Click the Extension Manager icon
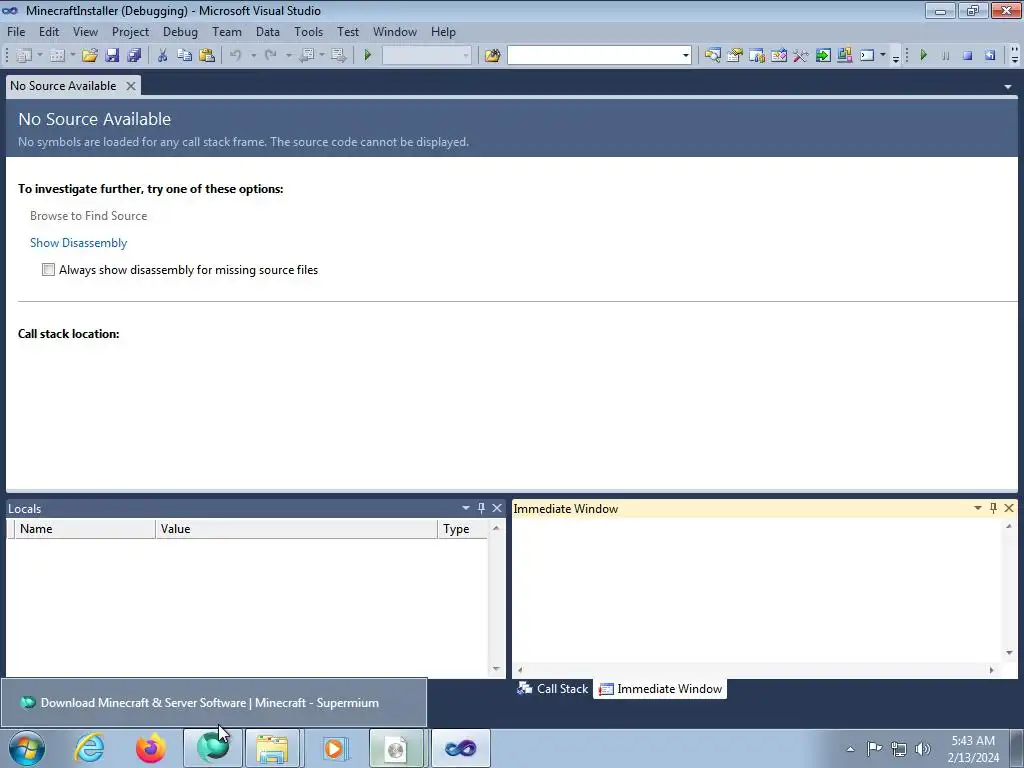The image size is (1024, 768). tap(844, 56)
